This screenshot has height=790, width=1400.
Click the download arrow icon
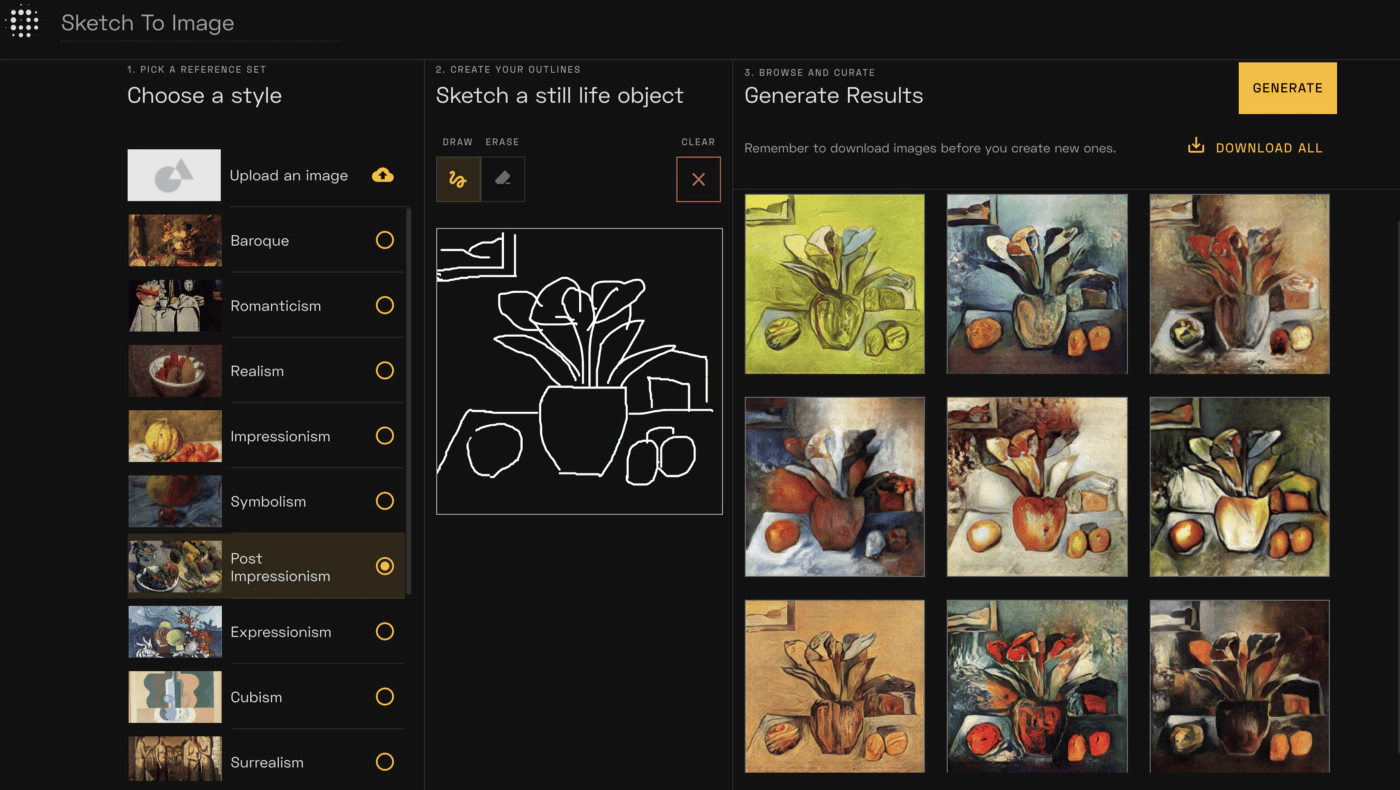(x=1196, y=146)
